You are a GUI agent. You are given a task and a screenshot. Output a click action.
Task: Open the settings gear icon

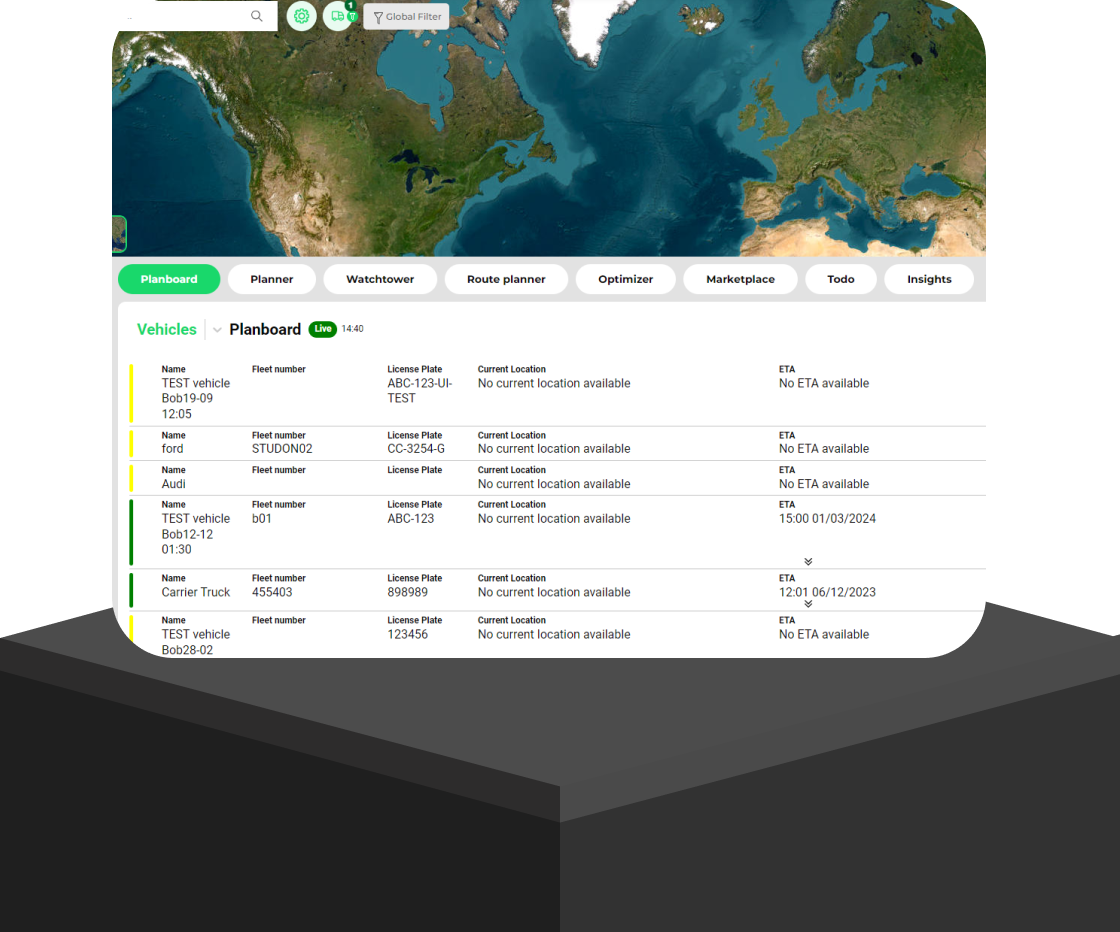[x=301, y=16]
